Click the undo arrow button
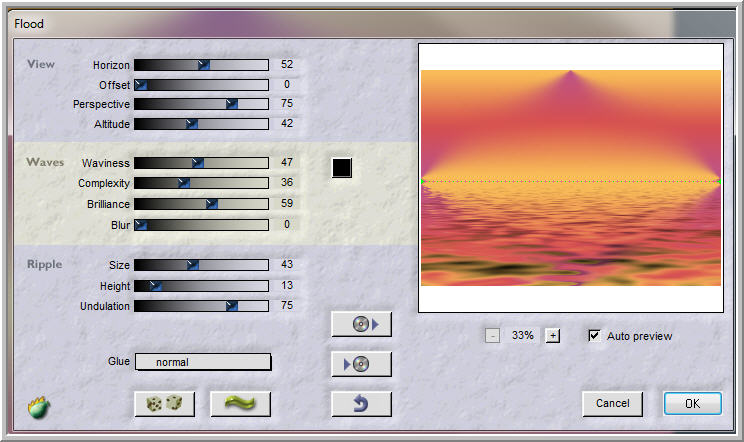Image resolution: width=744 pixels, height=442 pixels. [362, 404]
